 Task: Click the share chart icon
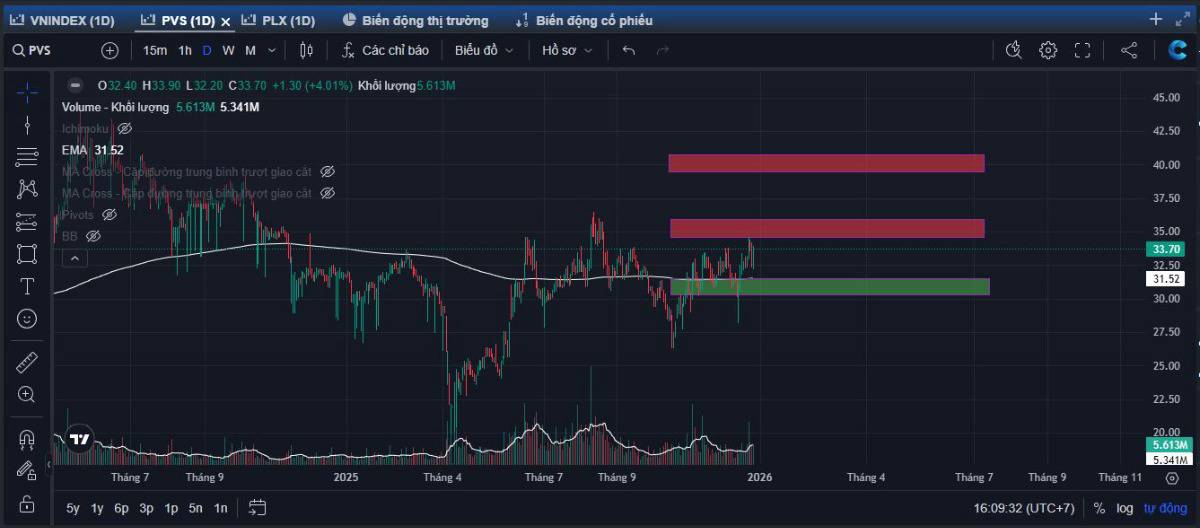coord(1129,50)
